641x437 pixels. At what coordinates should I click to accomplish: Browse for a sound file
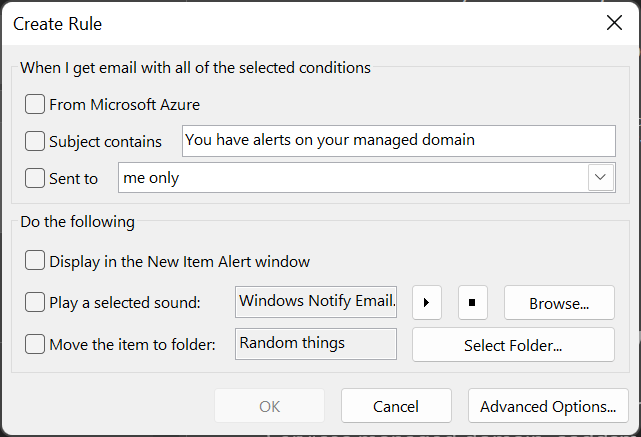pos(558,302)
